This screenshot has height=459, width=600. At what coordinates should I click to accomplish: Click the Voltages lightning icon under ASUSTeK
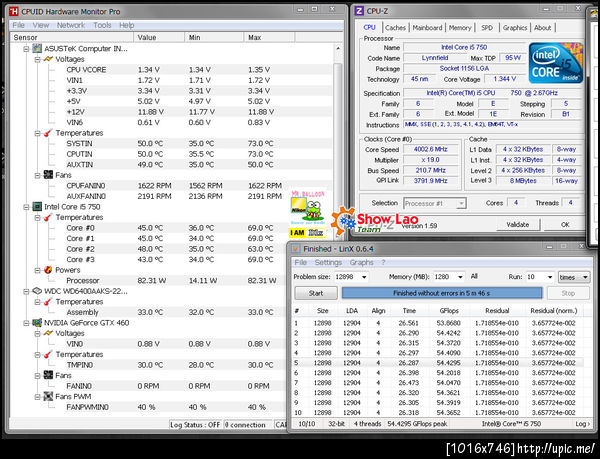click(x=48, y=59)
